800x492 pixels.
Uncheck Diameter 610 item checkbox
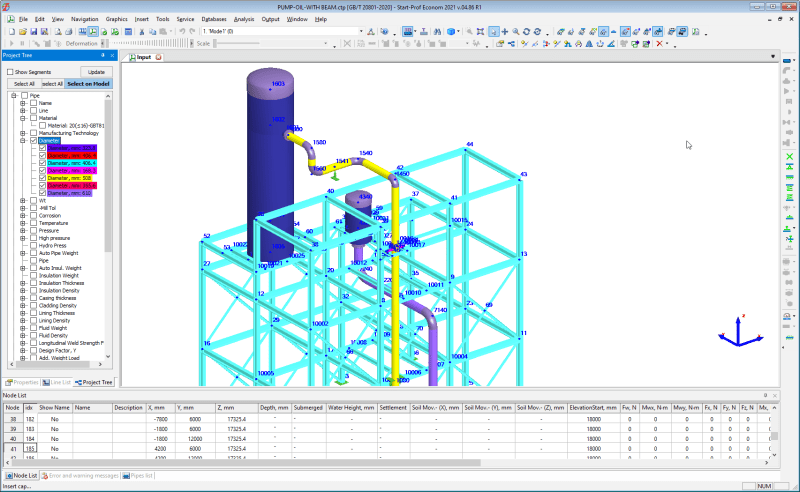pos(42,193)
